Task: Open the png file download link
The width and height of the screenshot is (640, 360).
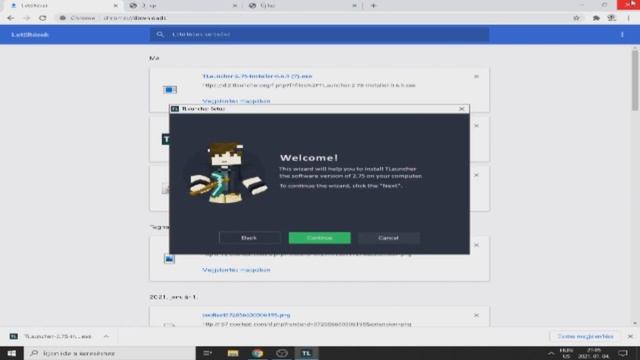Action: pos(246,315)
